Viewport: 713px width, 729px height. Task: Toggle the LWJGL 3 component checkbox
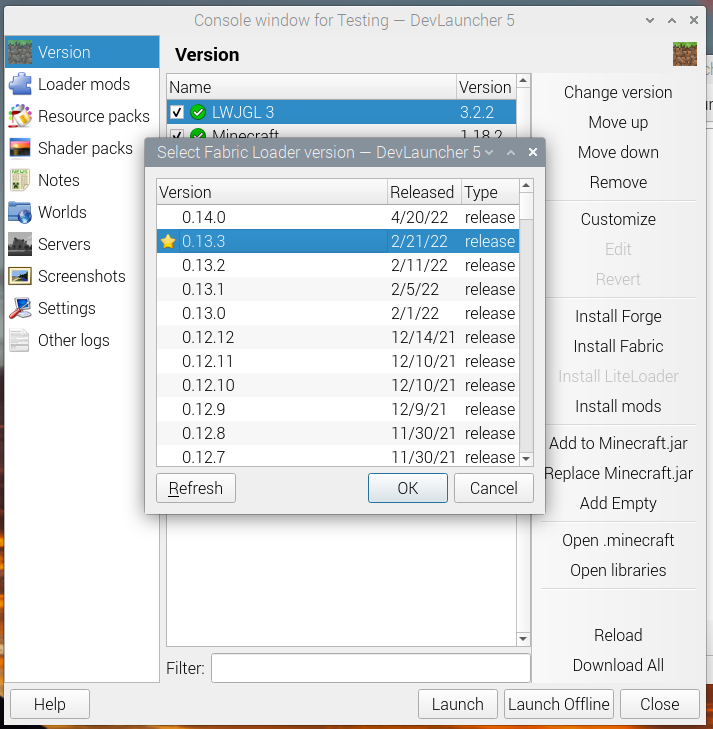pos(177,112)
